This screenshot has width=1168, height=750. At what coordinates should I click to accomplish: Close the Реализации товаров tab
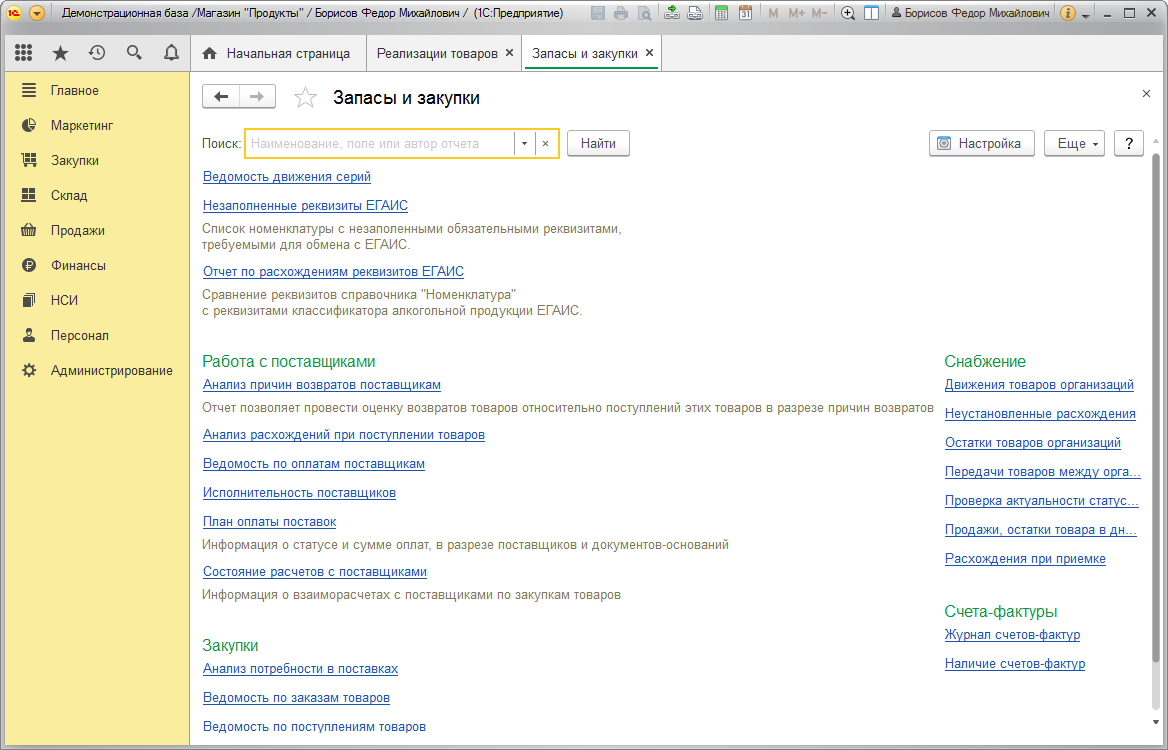click(x=510, y=53)
